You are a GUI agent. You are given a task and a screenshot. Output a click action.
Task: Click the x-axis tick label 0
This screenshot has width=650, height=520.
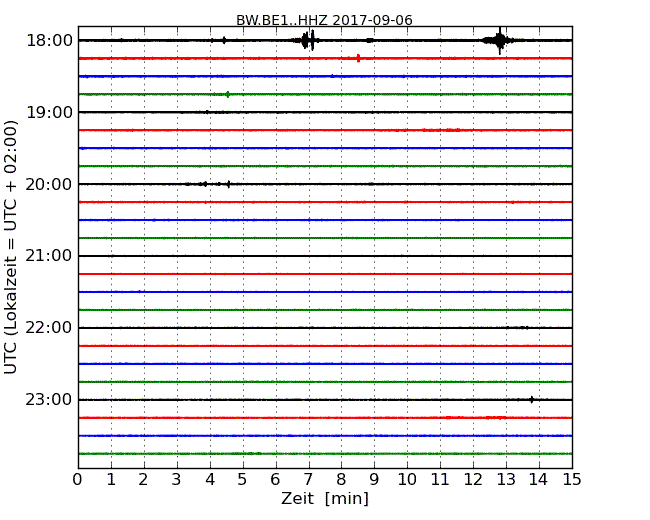click(x=78, y=480)
